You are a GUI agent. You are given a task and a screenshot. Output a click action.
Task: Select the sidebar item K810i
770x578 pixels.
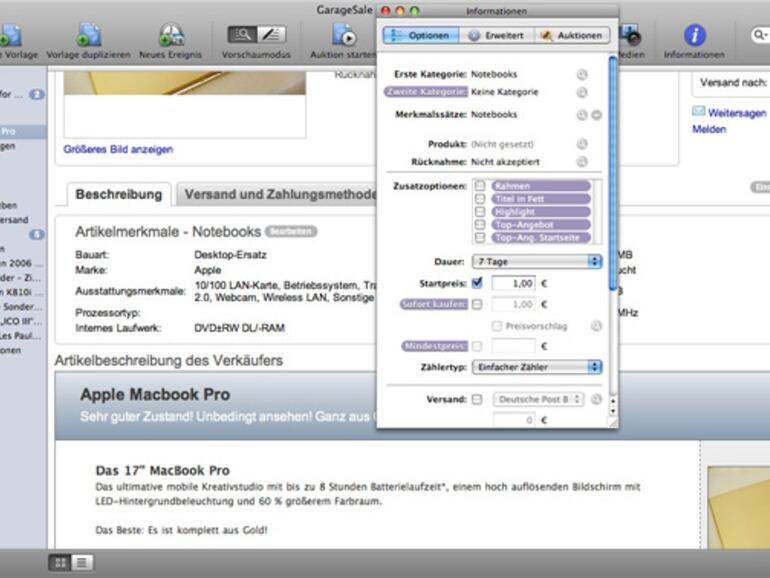(x=23, y=292)
